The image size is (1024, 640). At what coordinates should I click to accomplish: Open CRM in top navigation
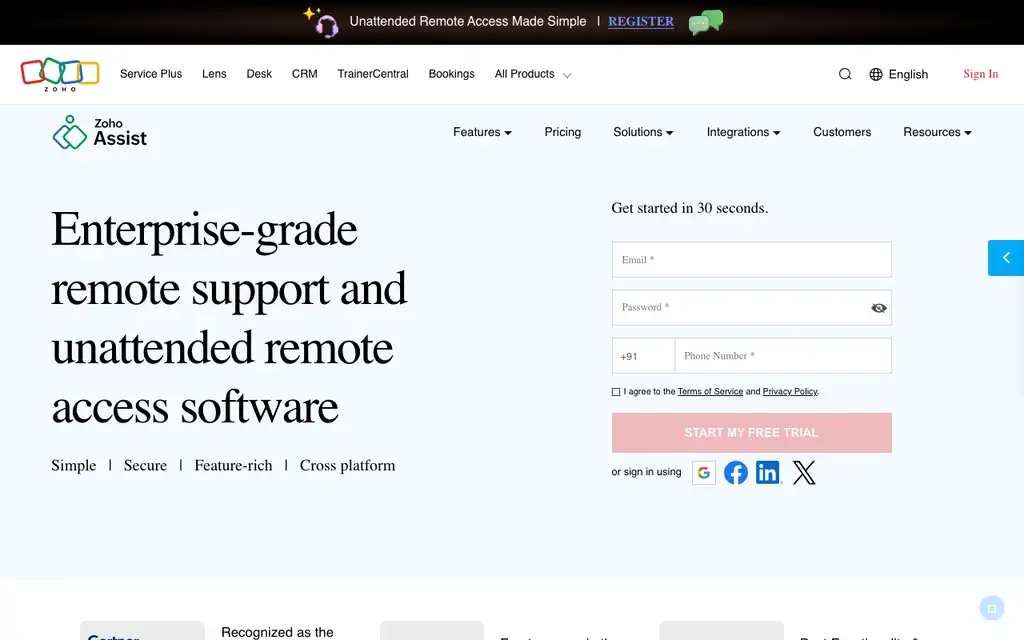tap(304, 74)
